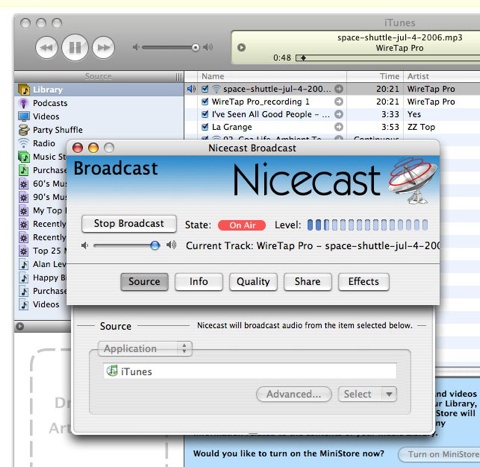Click the Source column header in iTunes

click(x=98, y=76)
